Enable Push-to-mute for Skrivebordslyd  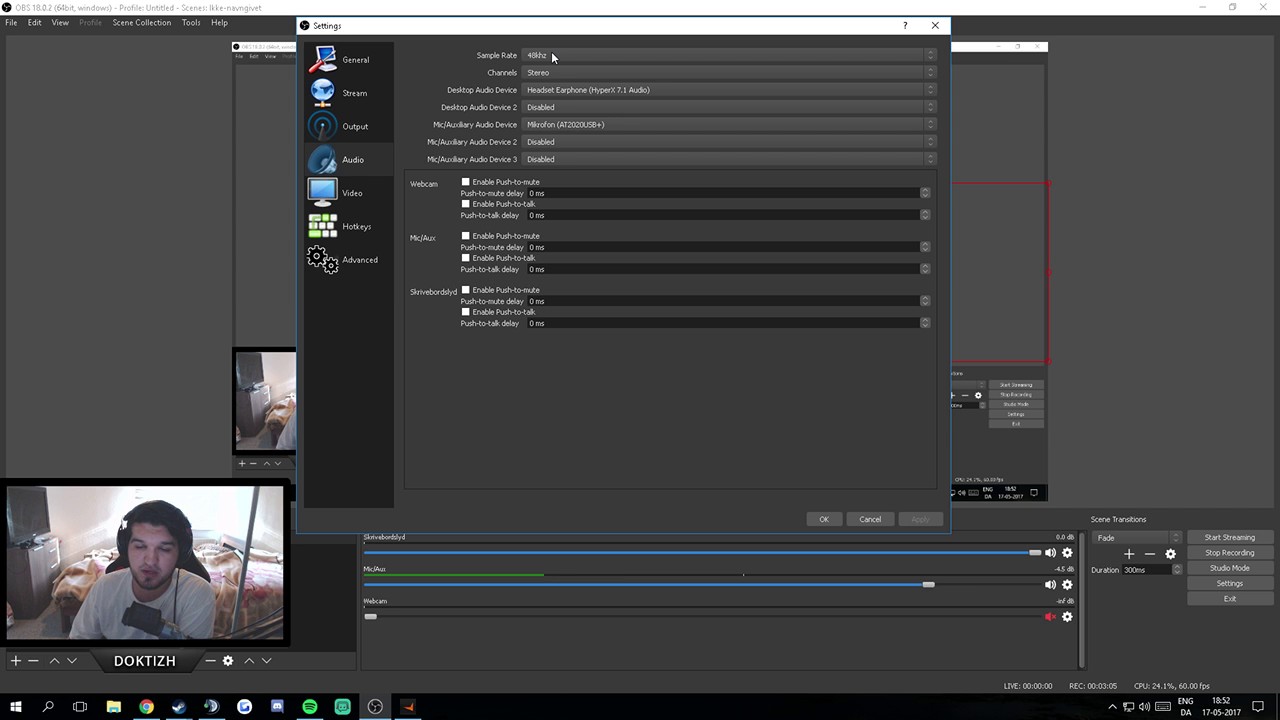[465, 290]
